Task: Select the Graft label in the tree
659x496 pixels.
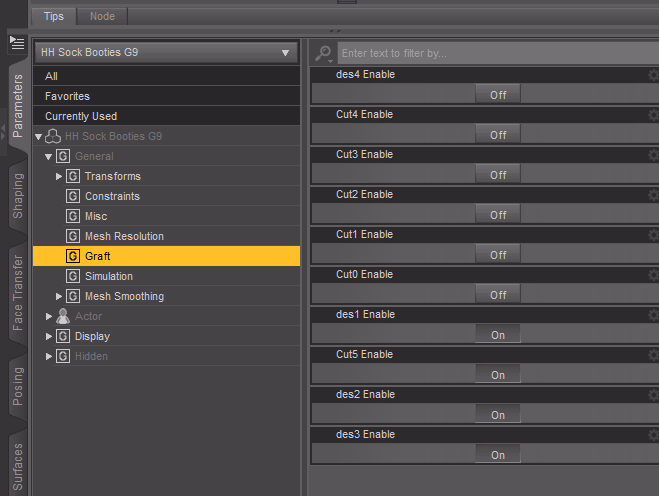Action: (98, 256)
